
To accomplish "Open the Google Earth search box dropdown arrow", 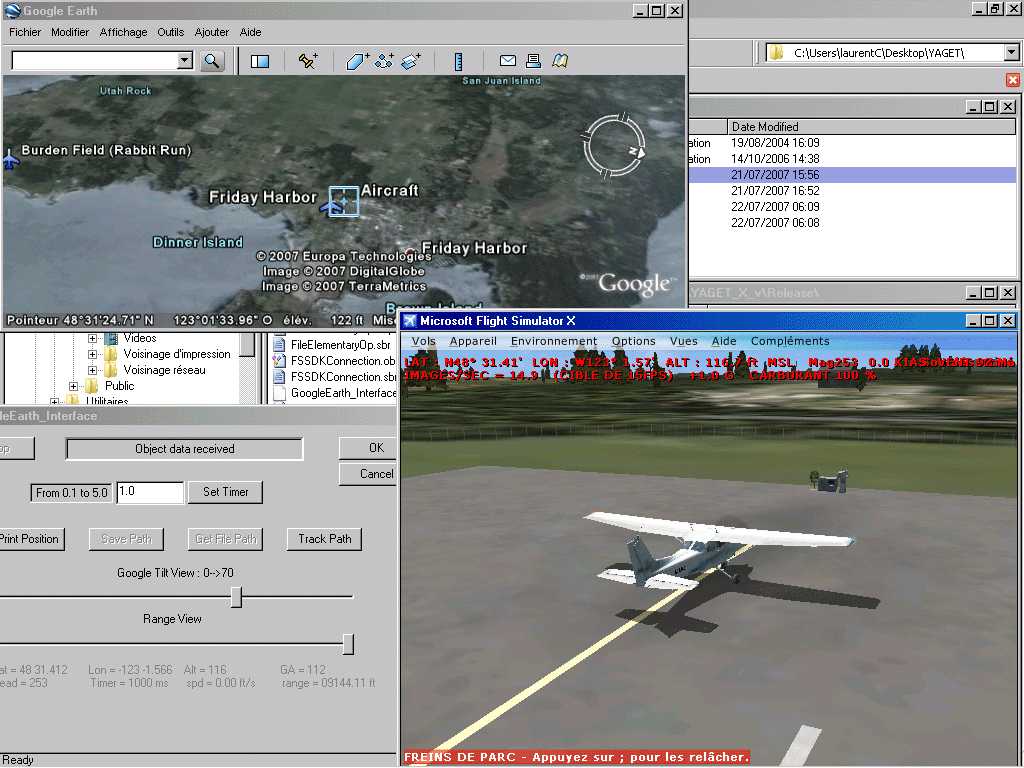I will point(184,61).
